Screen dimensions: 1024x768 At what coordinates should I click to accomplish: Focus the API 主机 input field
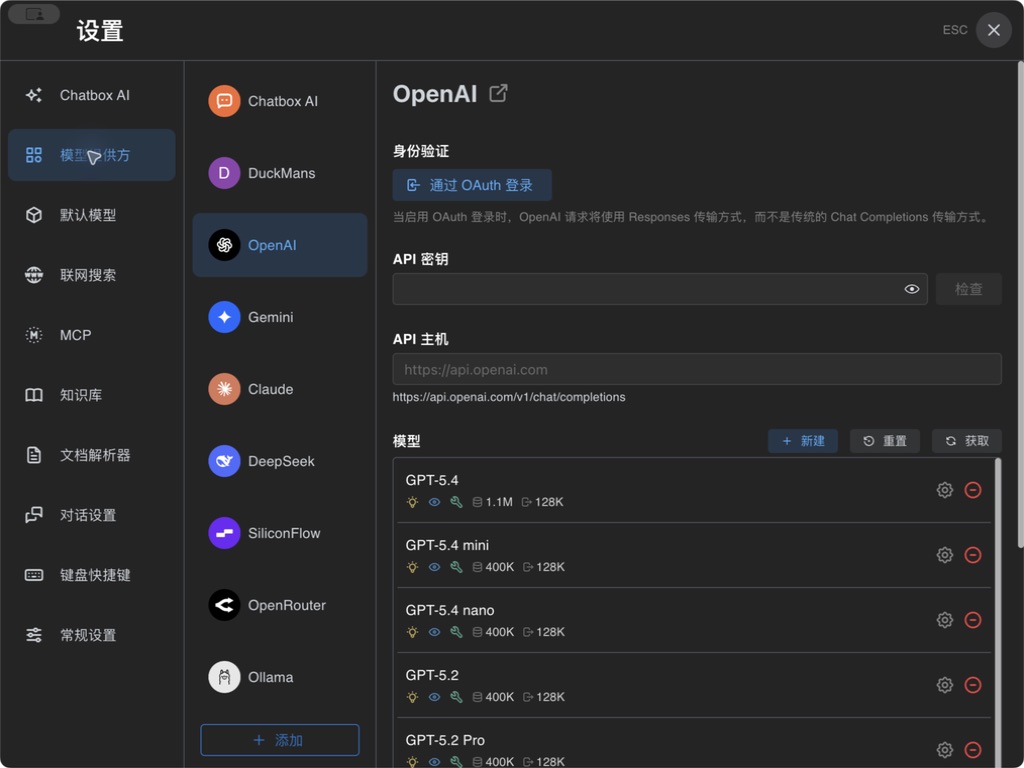click(697, 369)
